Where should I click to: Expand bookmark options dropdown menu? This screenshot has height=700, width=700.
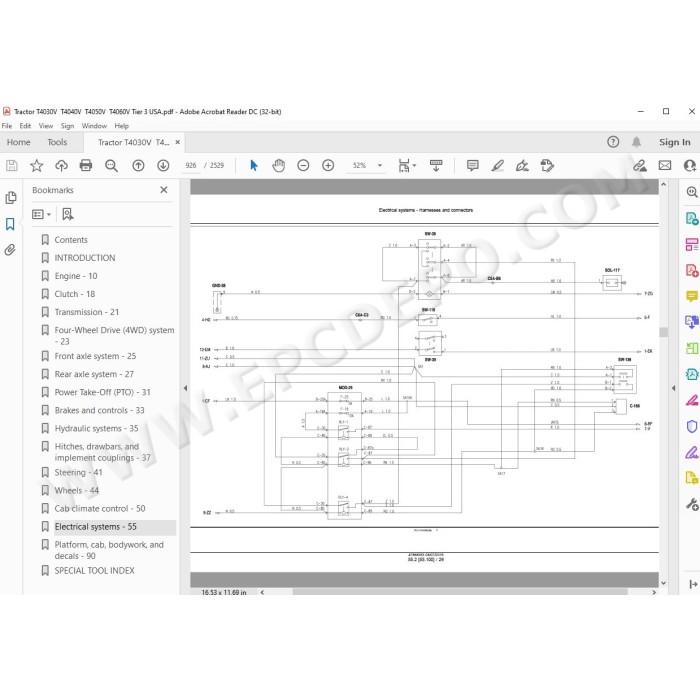[x=42, y=215]
